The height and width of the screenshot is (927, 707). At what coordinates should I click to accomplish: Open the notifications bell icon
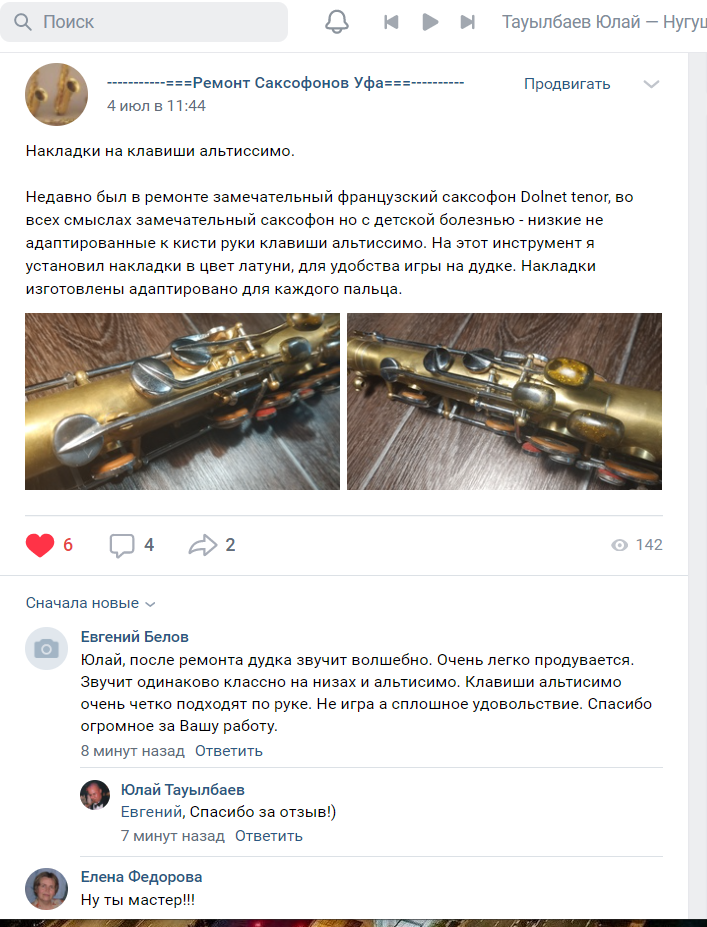click(336, 22)
